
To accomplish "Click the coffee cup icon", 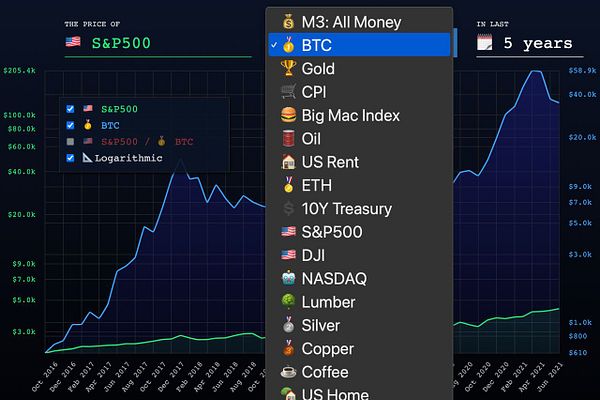I will 288,372.
